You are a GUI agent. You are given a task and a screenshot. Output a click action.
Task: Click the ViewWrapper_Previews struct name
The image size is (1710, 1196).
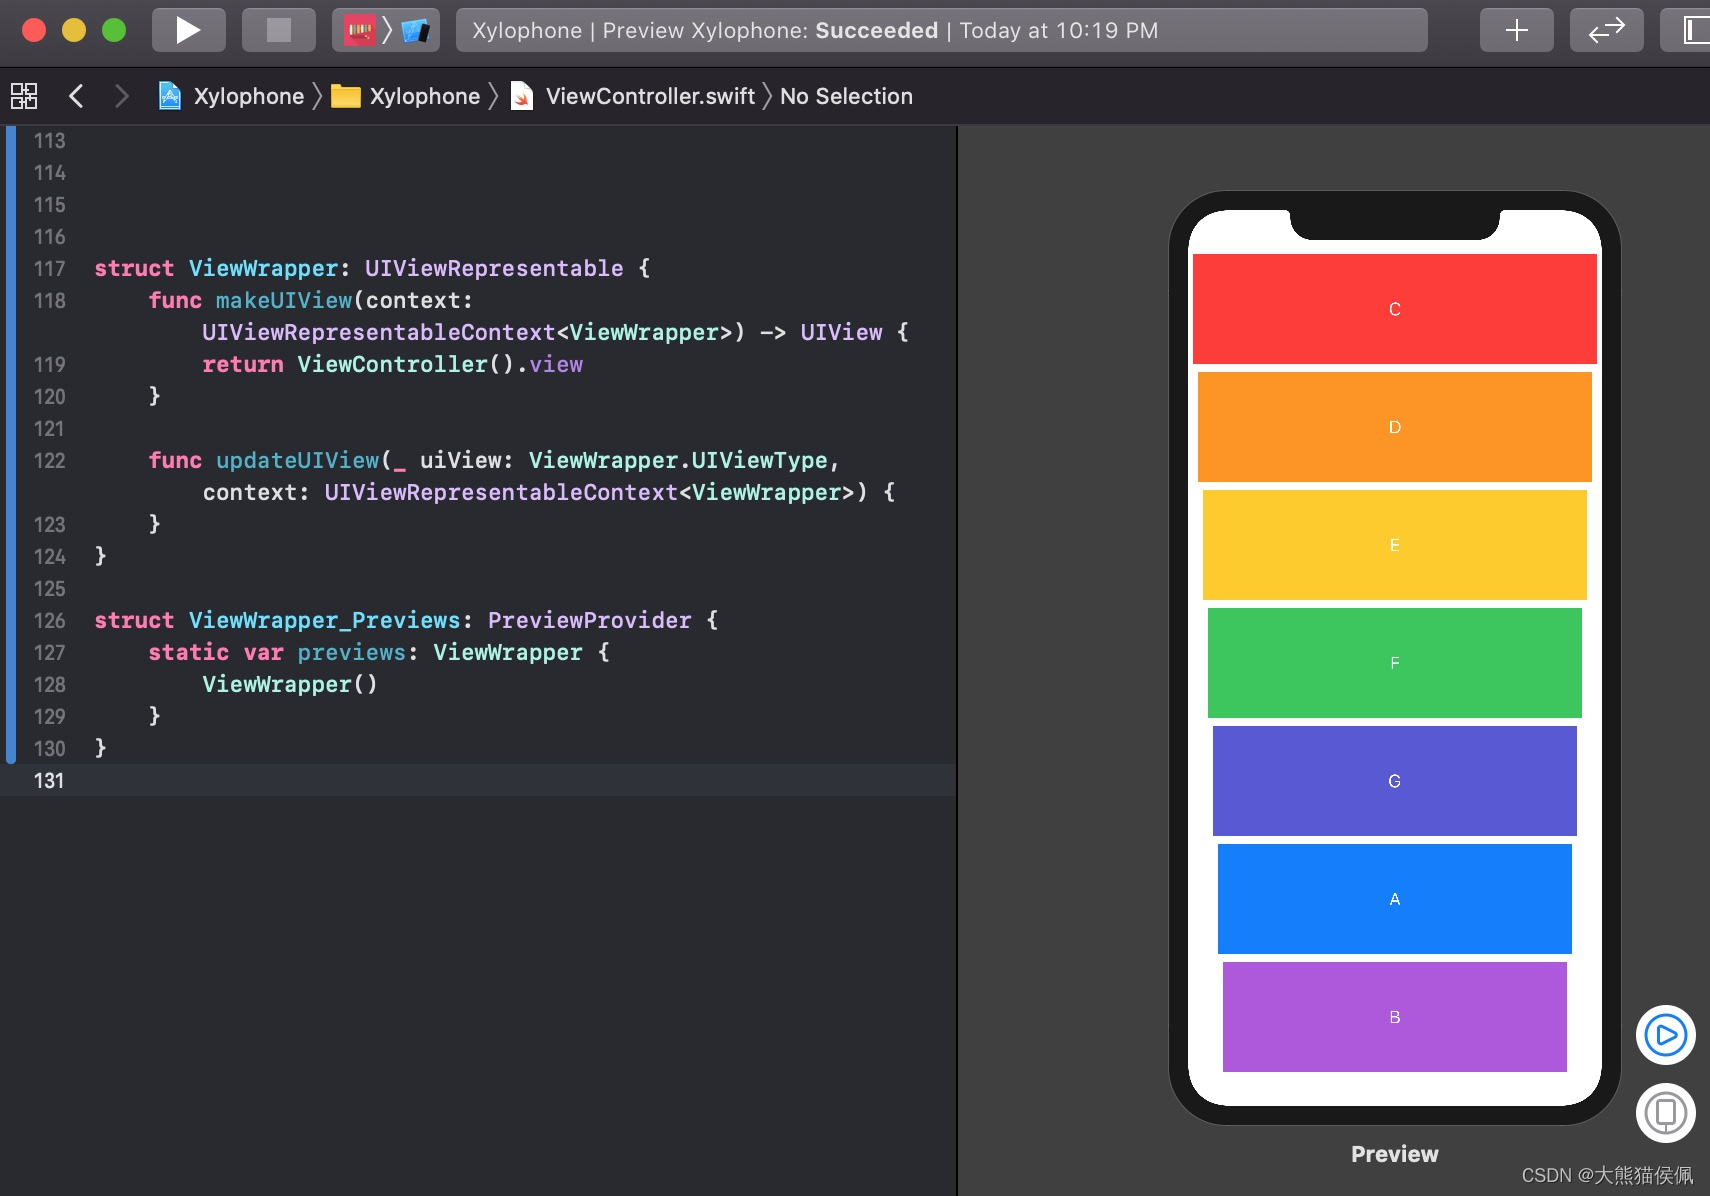click(325, 621)
